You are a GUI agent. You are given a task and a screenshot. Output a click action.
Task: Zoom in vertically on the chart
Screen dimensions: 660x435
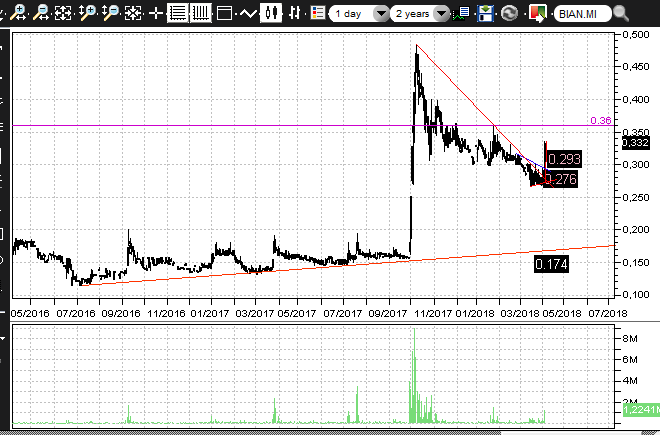pos(87,13)
